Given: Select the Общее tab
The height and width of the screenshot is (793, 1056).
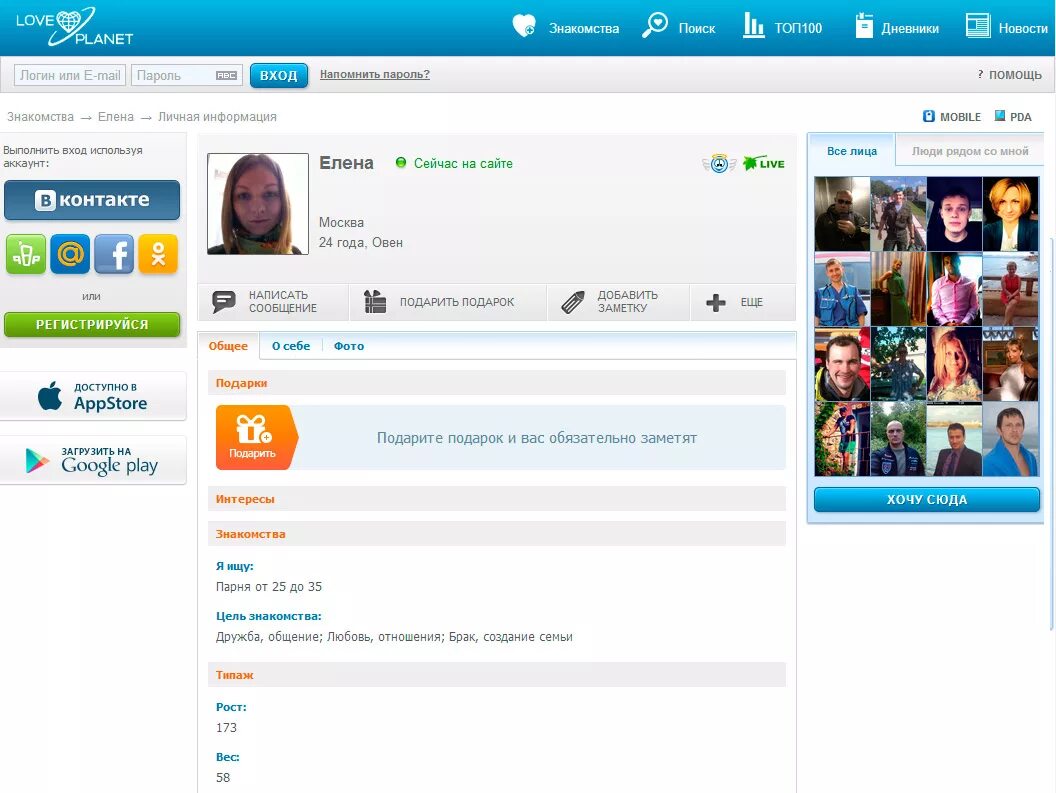Looking at the screenshot, I should coord(228,346).
